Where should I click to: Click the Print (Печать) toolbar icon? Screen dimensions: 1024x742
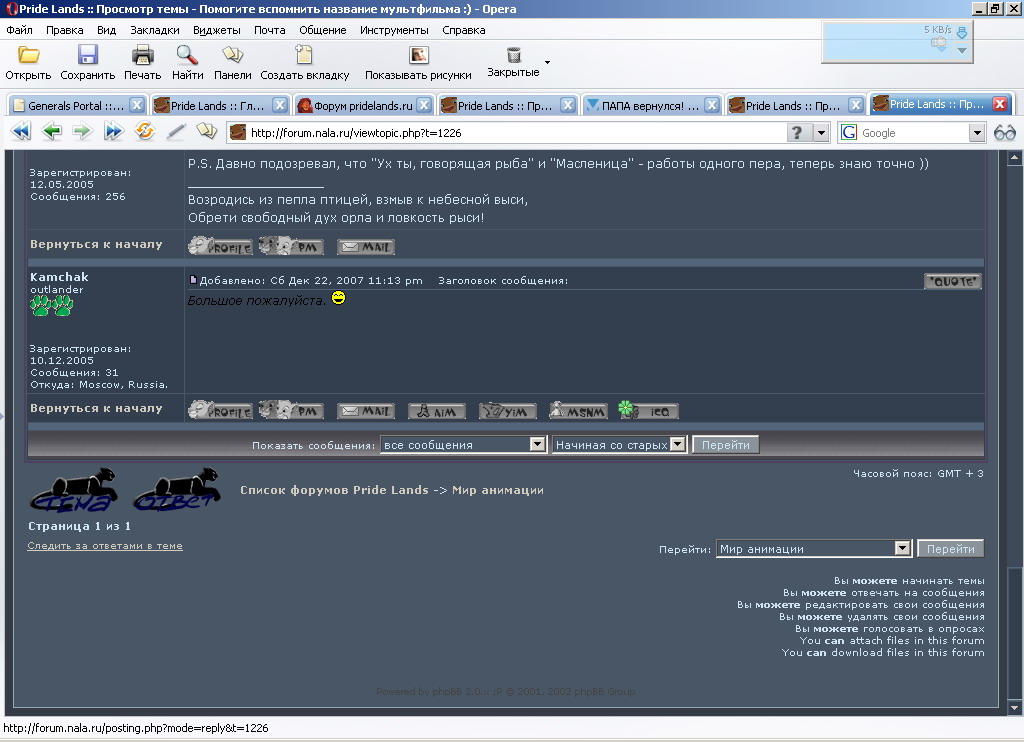(142, 56)
